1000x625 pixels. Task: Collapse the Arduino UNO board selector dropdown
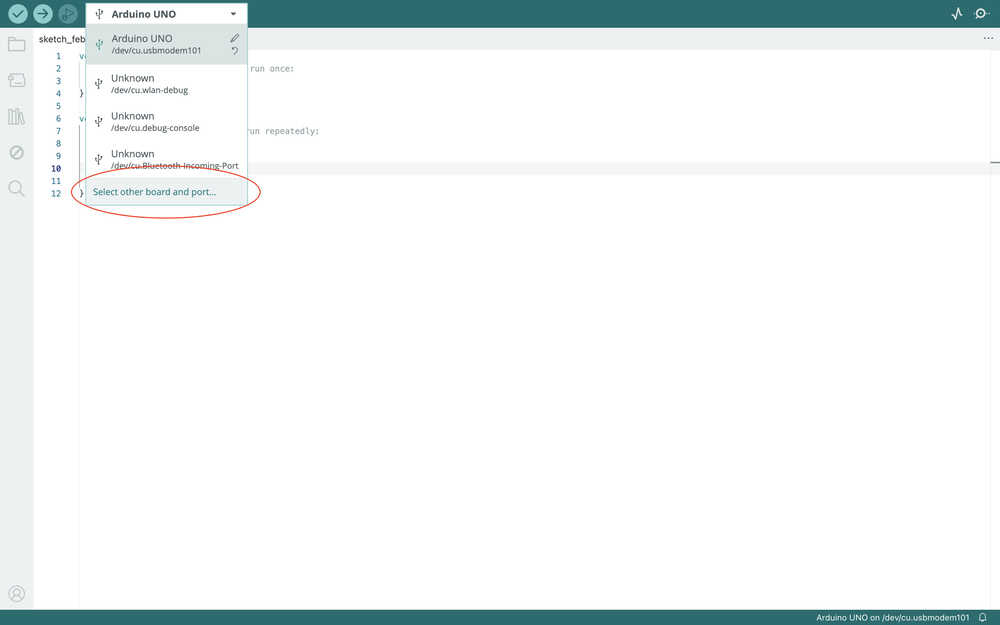point(166,14)
